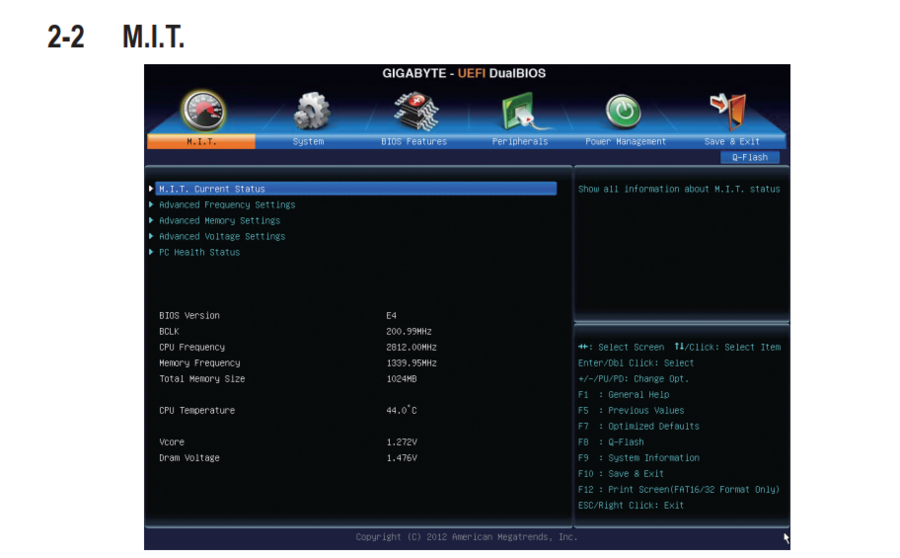Switch to the System tab
The image size is (900, 558).
click(308, 141)
